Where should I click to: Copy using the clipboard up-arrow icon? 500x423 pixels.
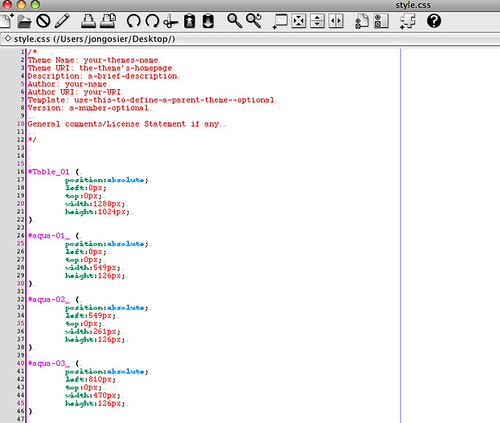[x=189, y=21]
